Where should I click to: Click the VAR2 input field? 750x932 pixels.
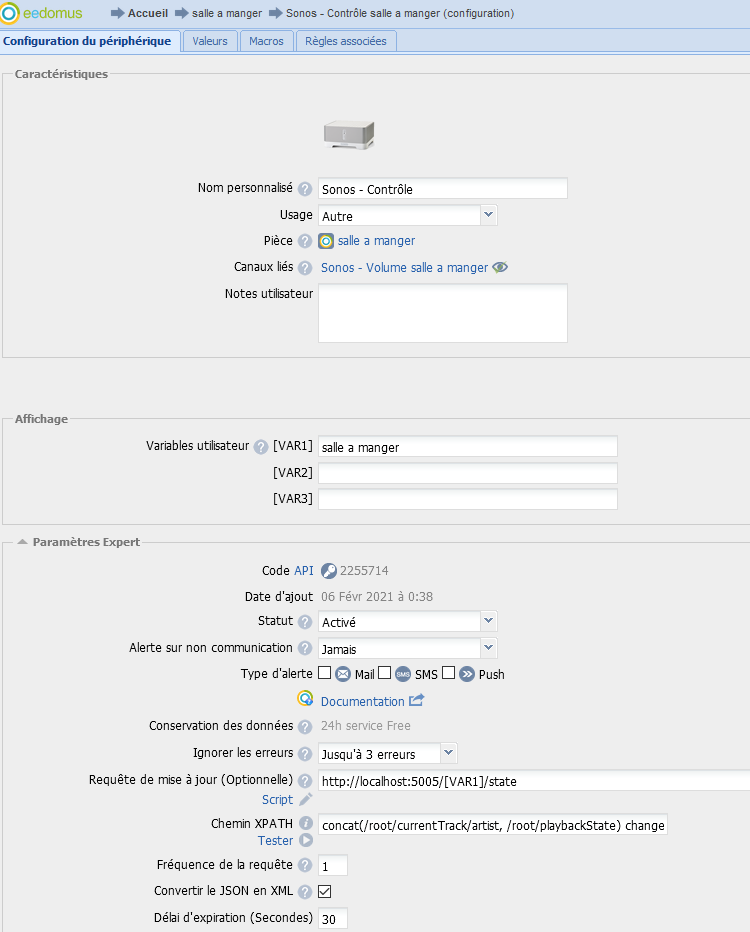(x=468, y=473)
